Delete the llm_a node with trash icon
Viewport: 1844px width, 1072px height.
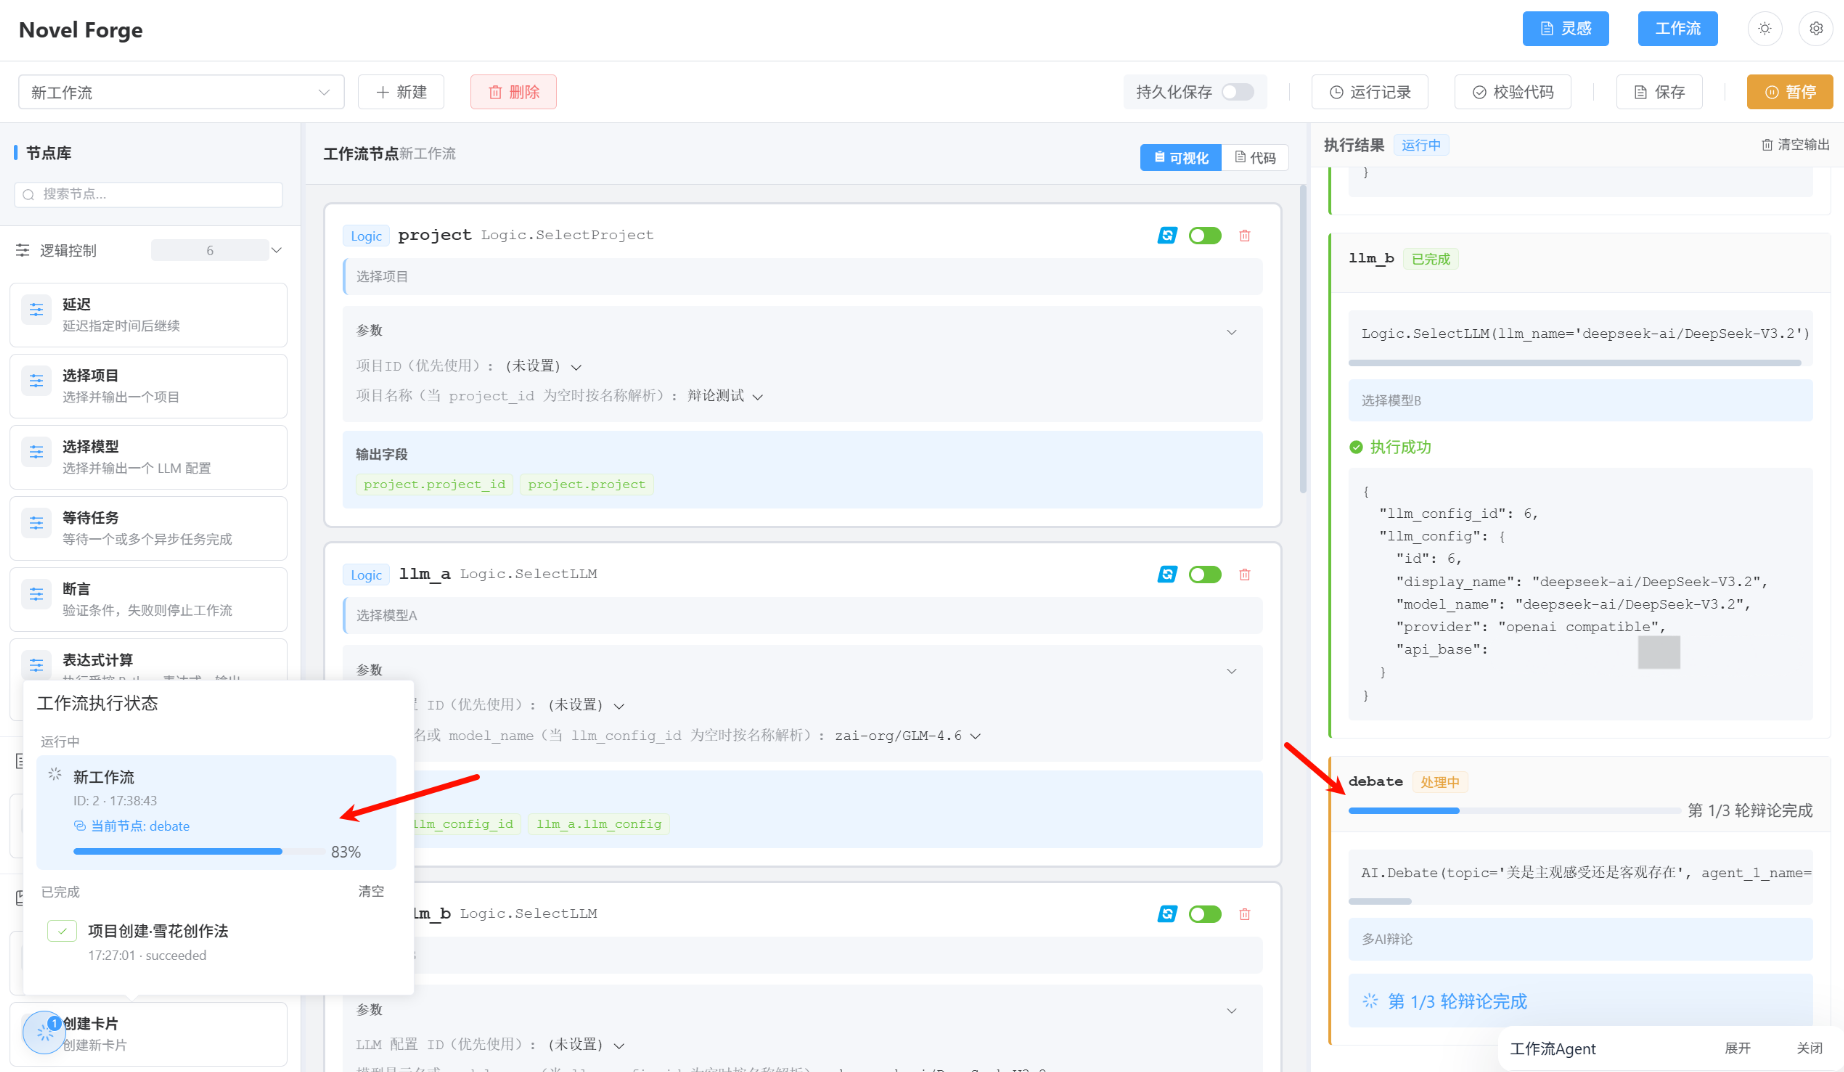pos(1245,575)
